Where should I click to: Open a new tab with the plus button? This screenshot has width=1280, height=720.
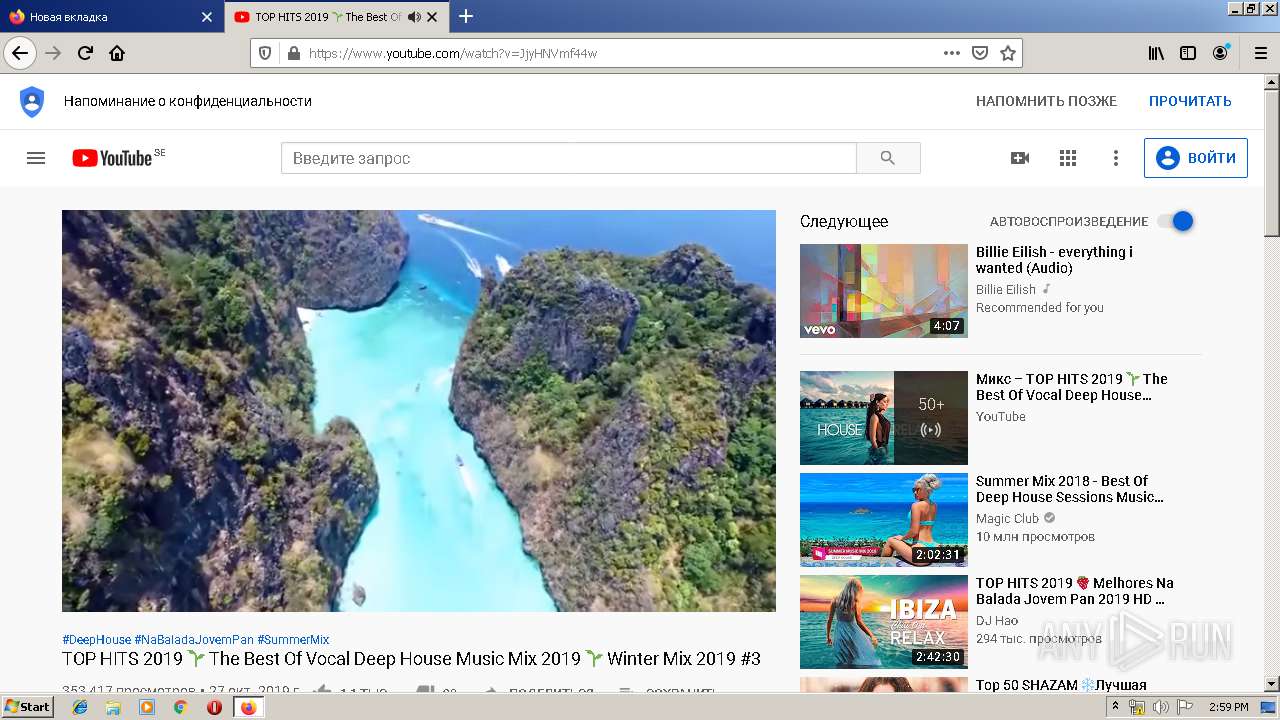(x=466, y=16)
